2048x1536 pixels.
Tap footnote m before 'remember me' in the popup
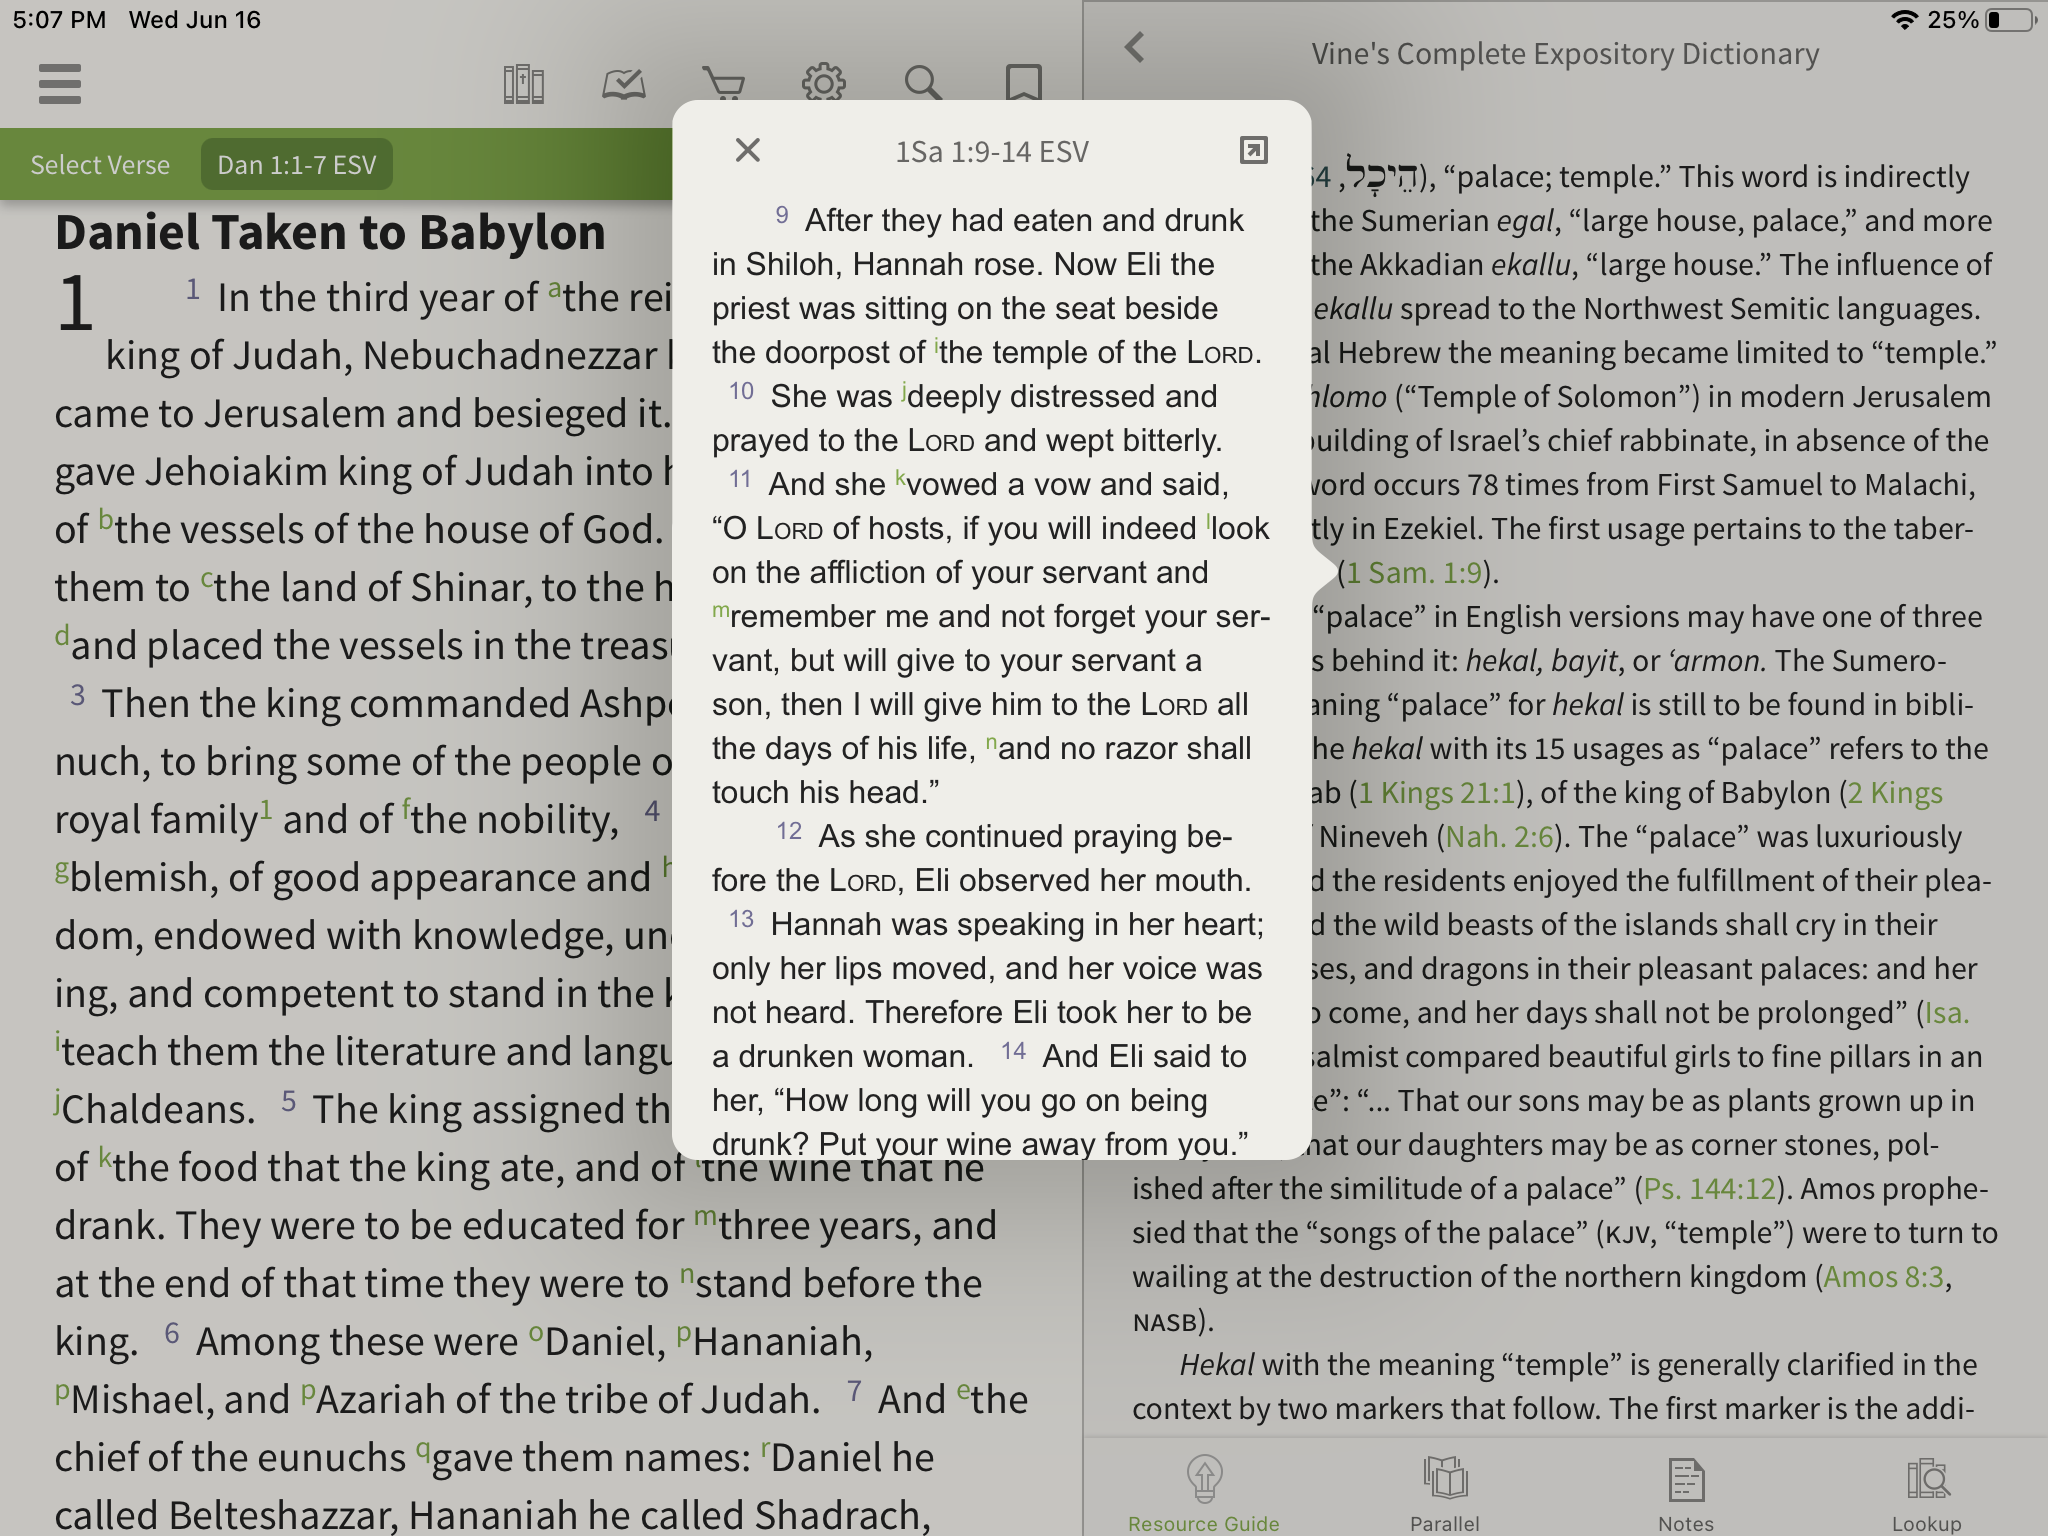(720, 610)
